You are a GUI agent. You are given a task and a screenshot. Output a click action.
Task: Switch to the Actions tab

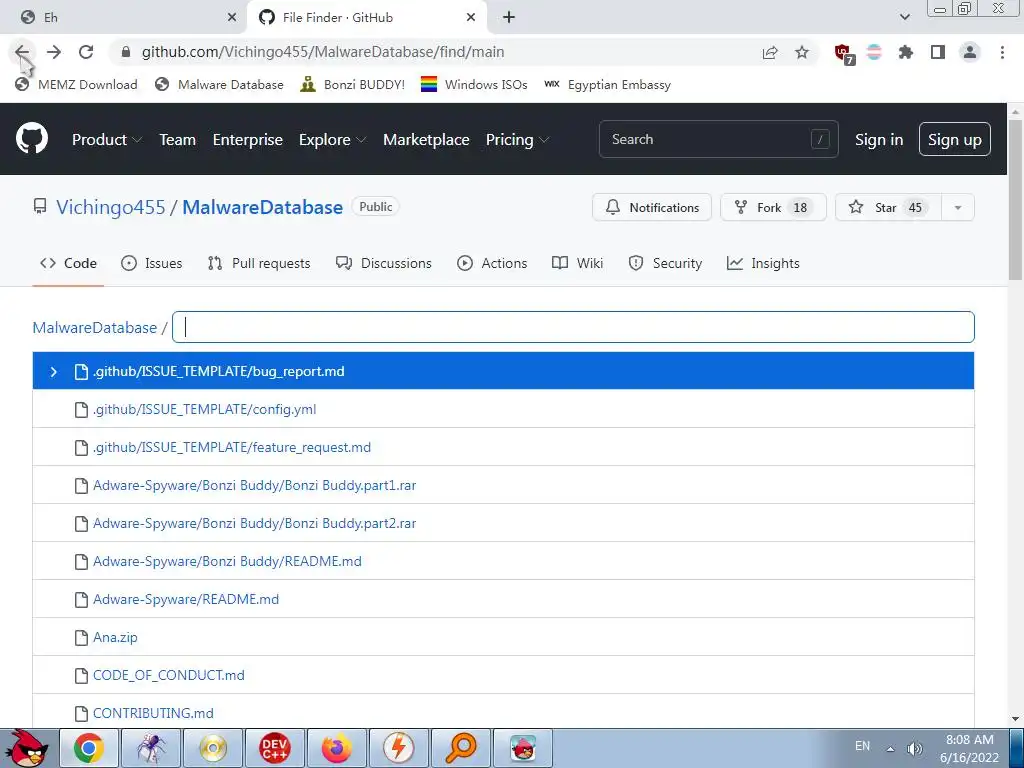pyautogui.click(x=492, y=263)
